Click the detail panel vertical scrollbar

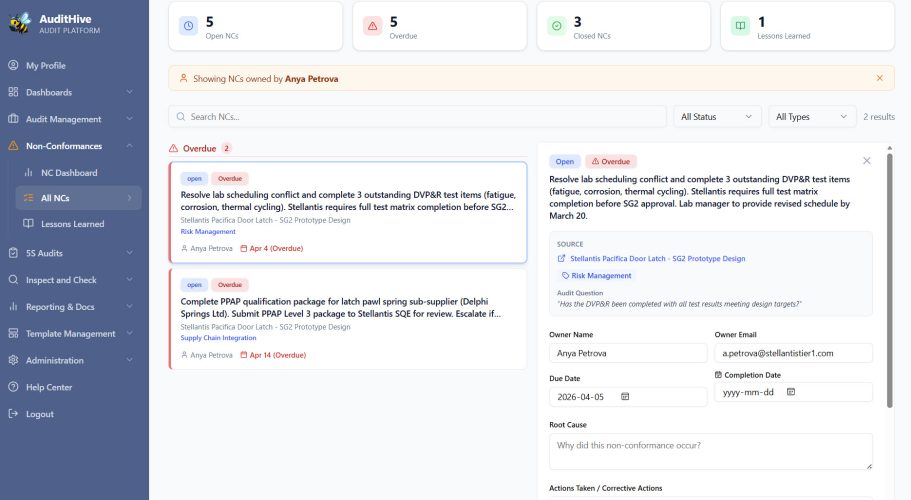click(889, 280)
